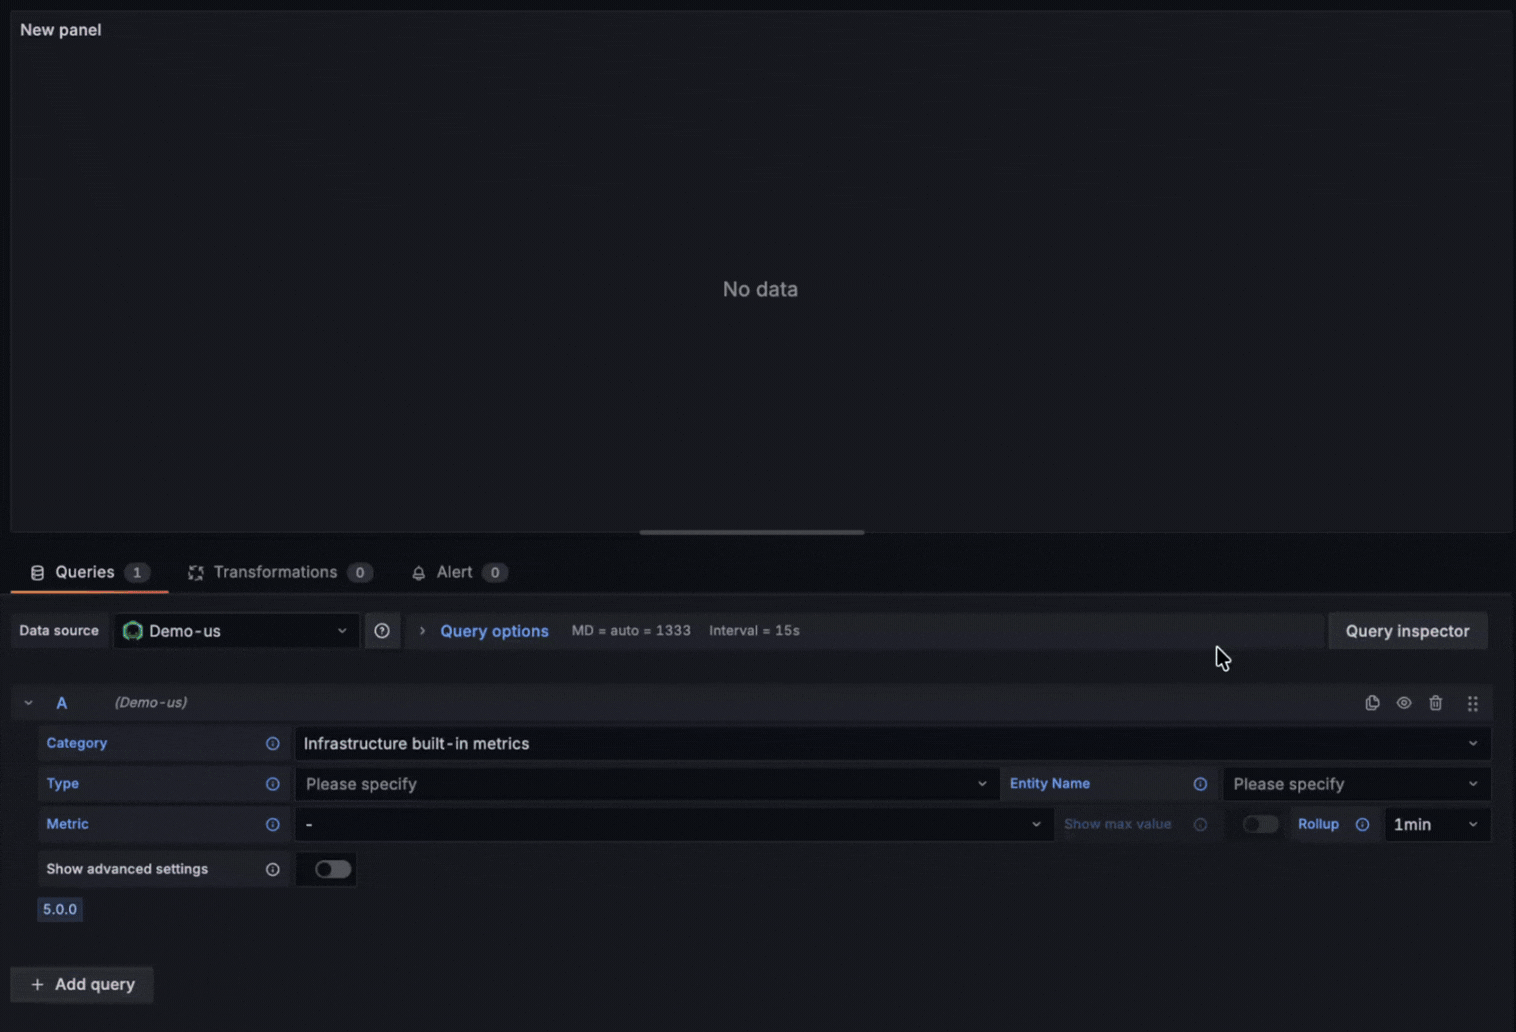This screenshot has height=1032, width=1516.
Task: Click the Interval = 15s text
Action: coord(754,631)
